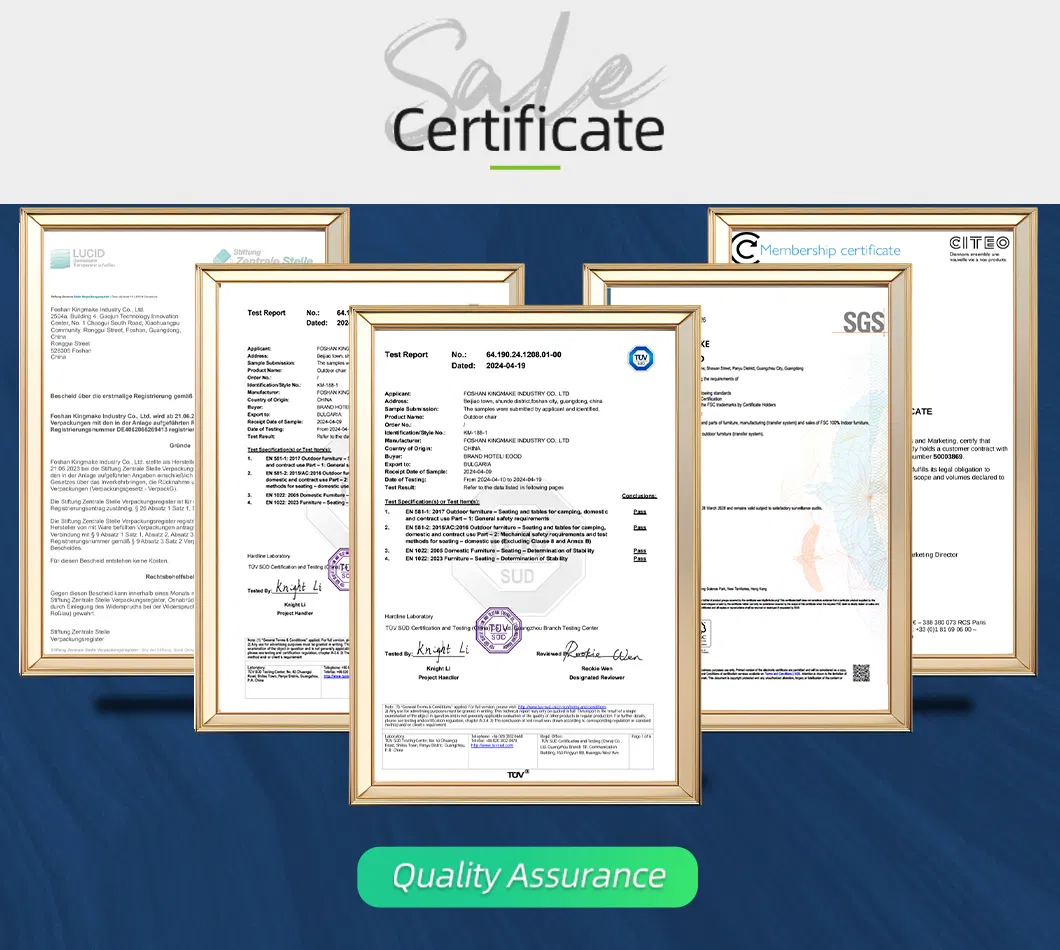Select the SGS logo on the overlapping certificate
This screenshot has width=1060, height=950.
(863, 323)
